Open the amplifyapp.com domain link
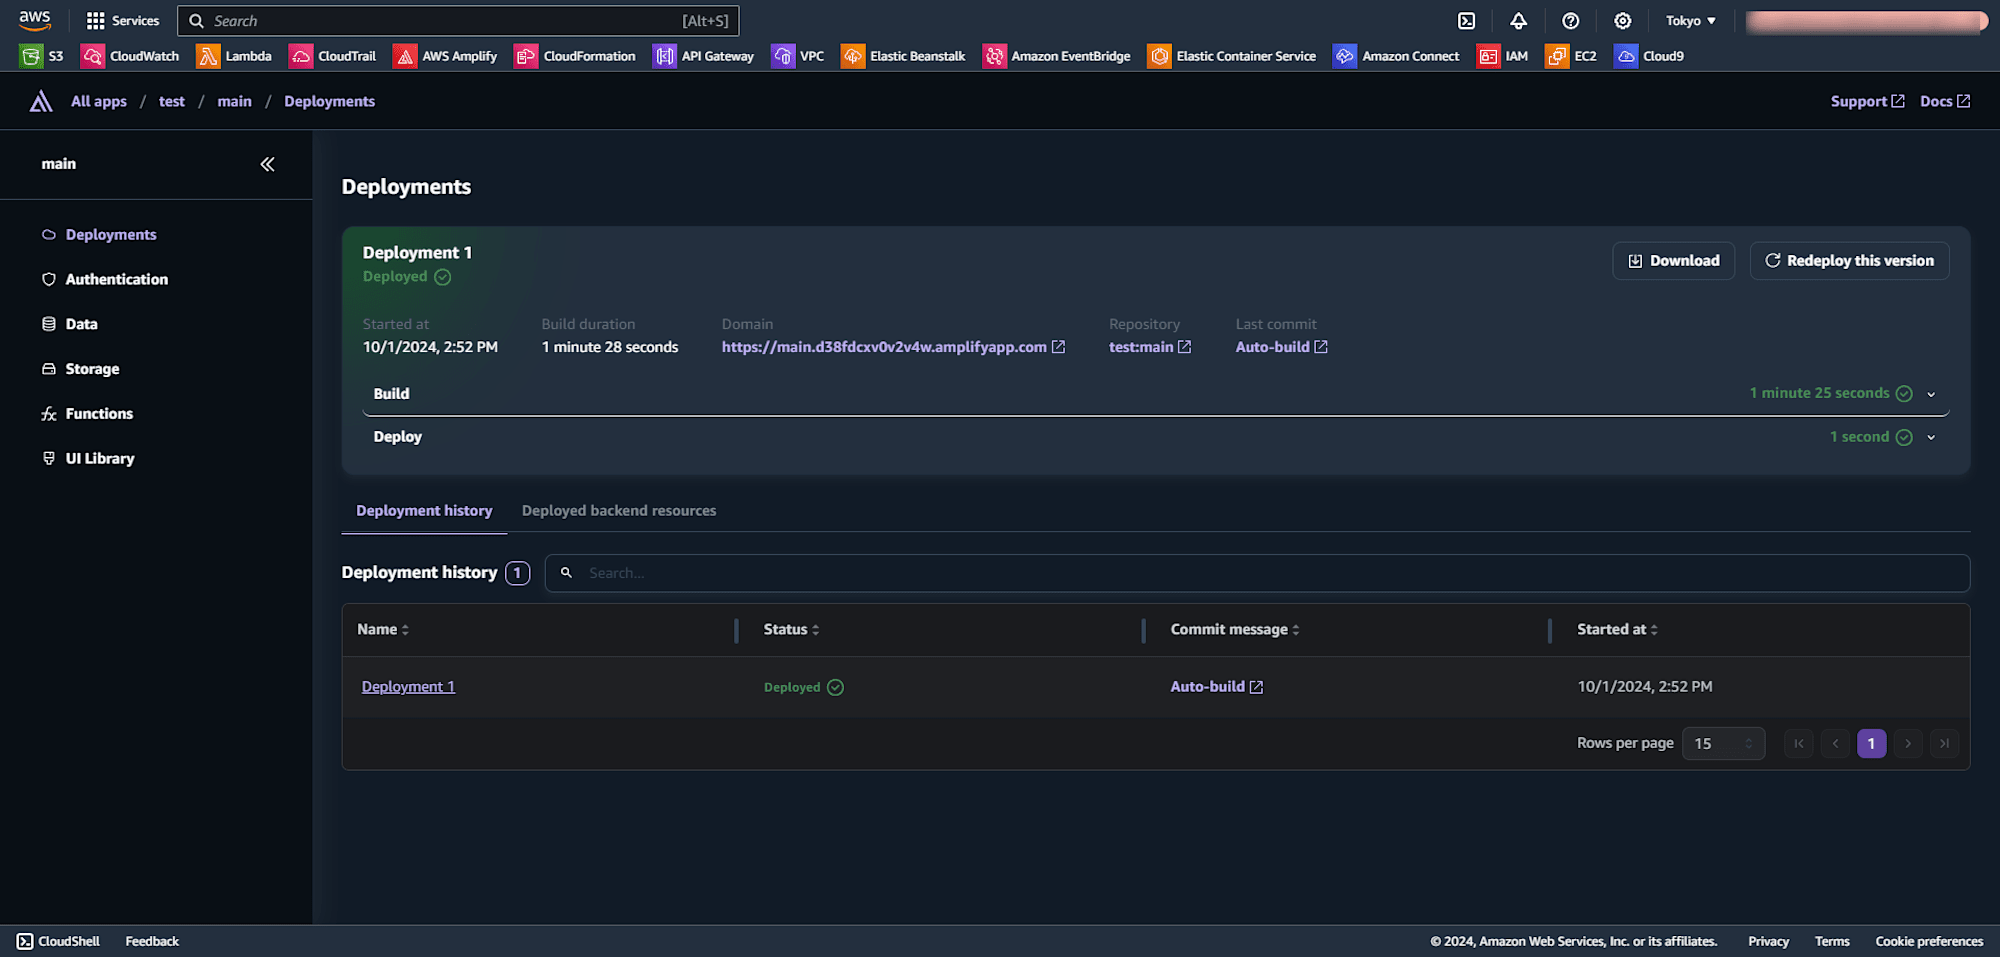Viewport: 2000px width, 957px height. (893, 347)
